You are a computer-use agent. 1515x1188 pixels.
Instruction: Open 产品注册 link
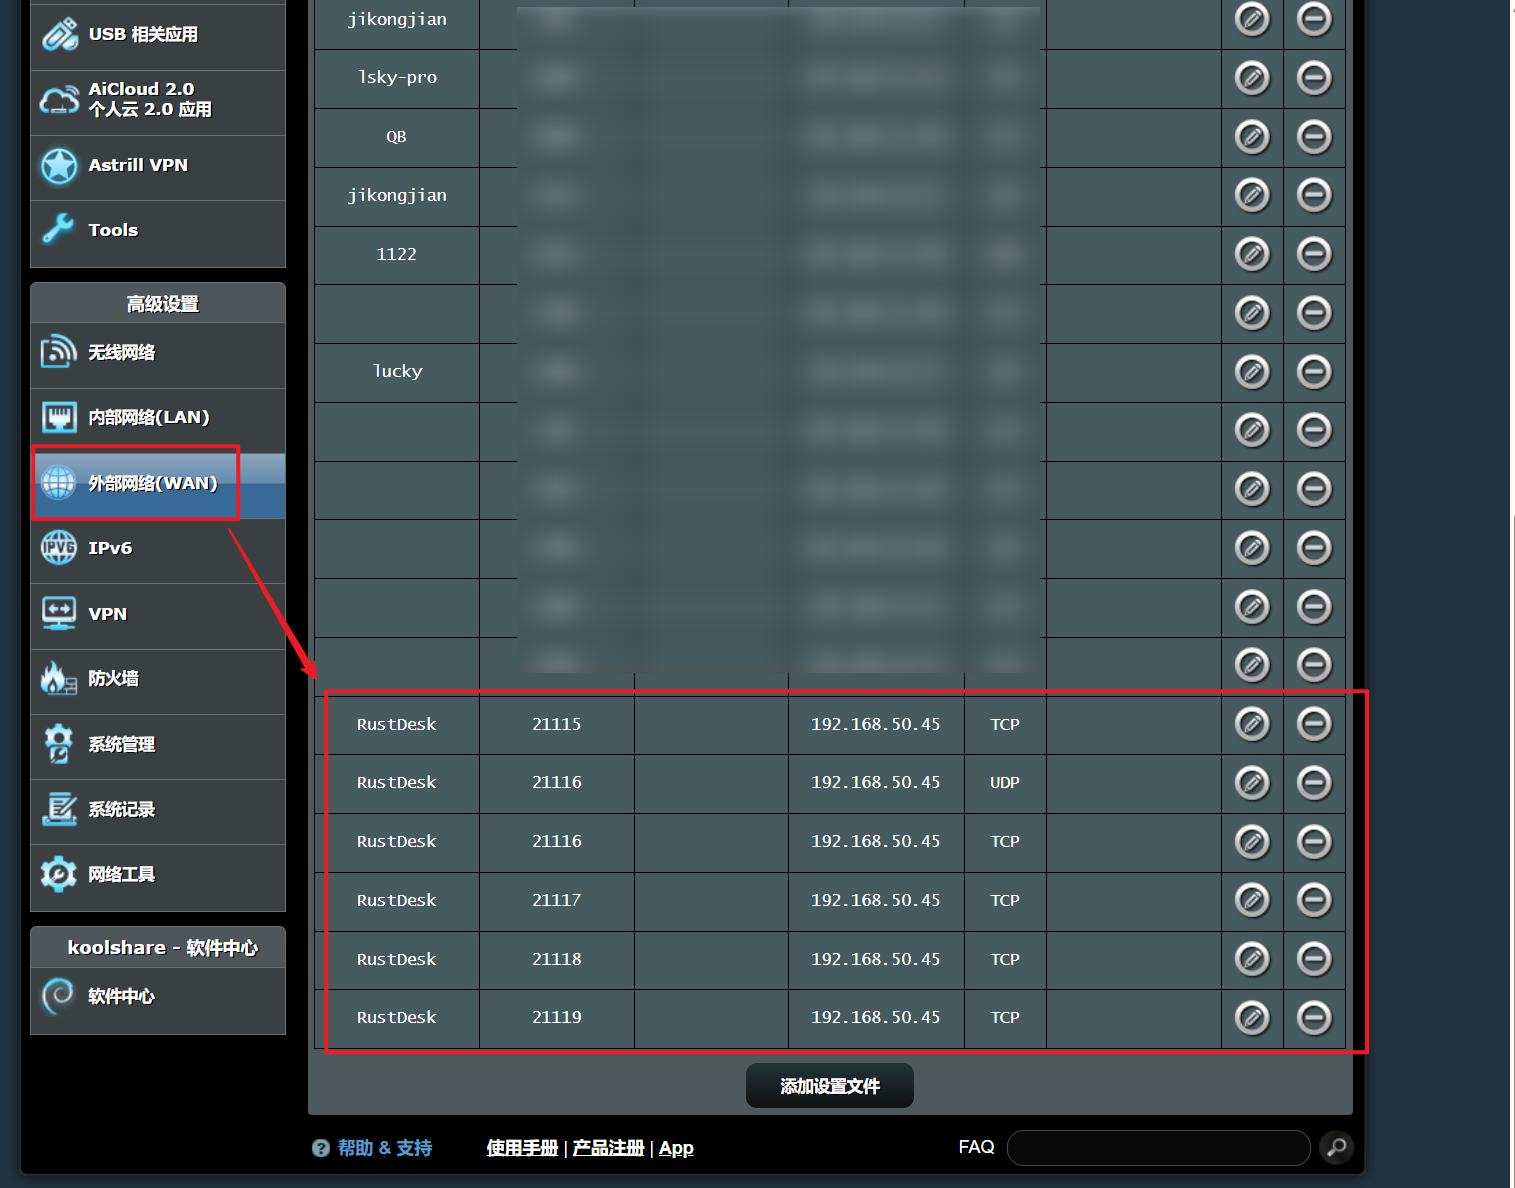[608, 1148]
